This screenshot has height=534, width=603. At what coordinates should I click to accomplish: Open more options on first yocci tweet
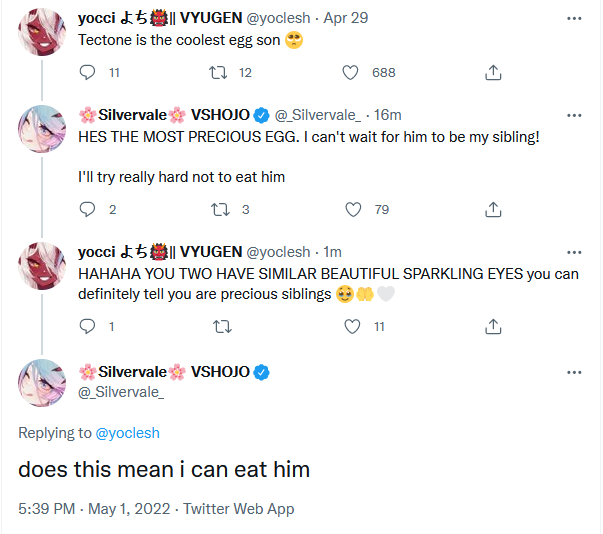click(x=574, y=18)
